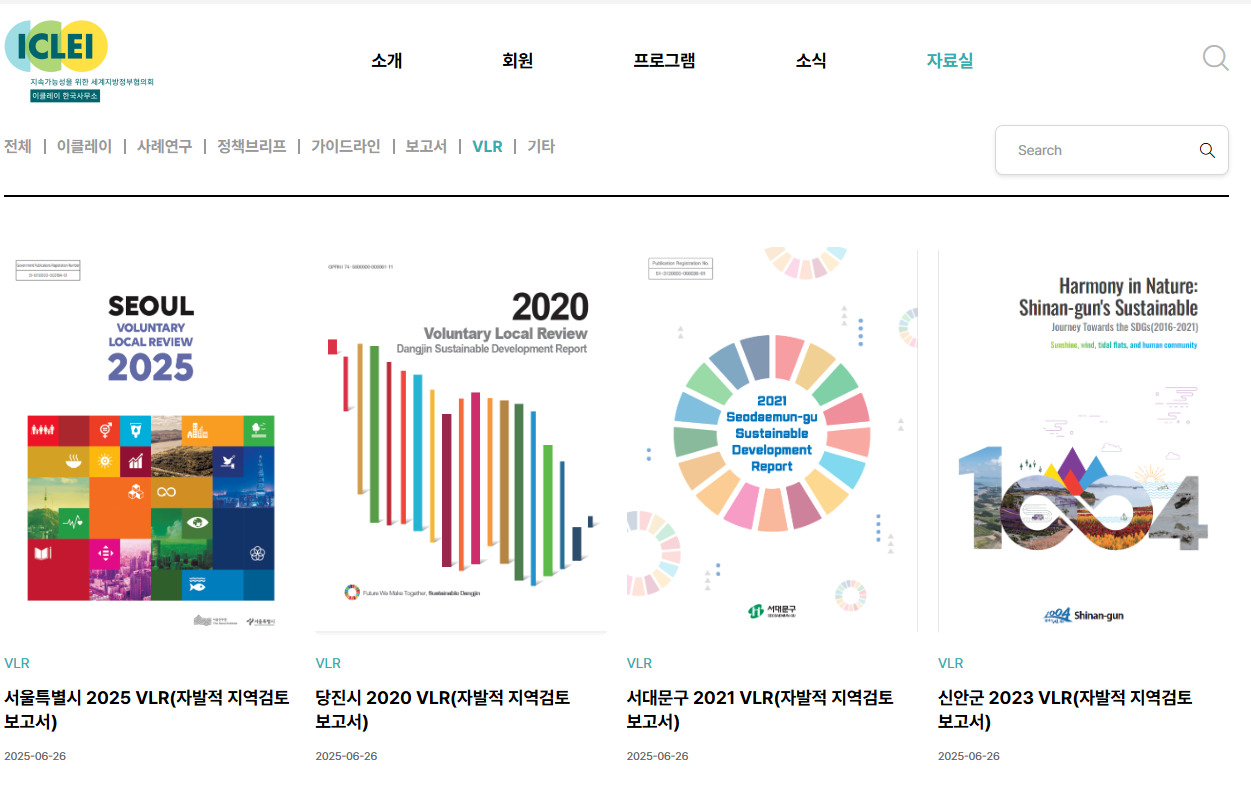The image size is (1251, 791).
Task: Select the 사례연구 category filter
Action: (x=164, y=146)
